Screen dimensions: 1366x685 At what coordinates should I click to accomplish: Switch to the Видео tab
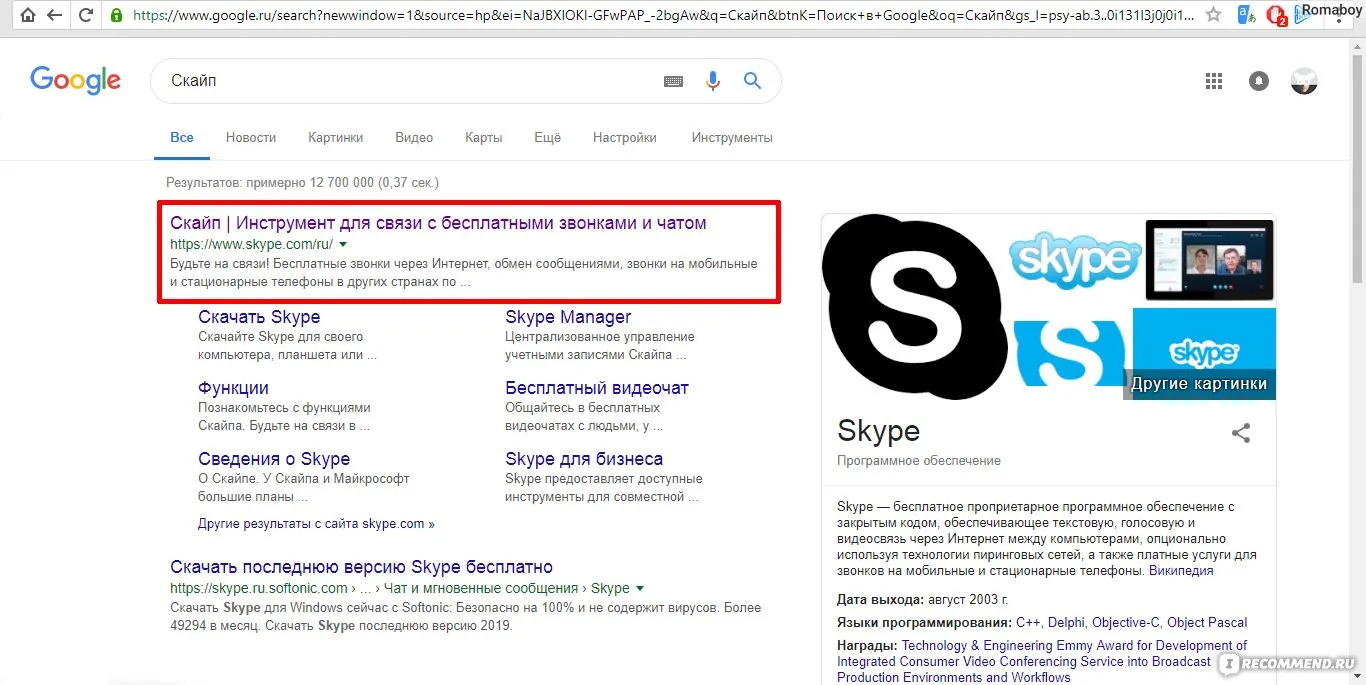pos(414,138)
